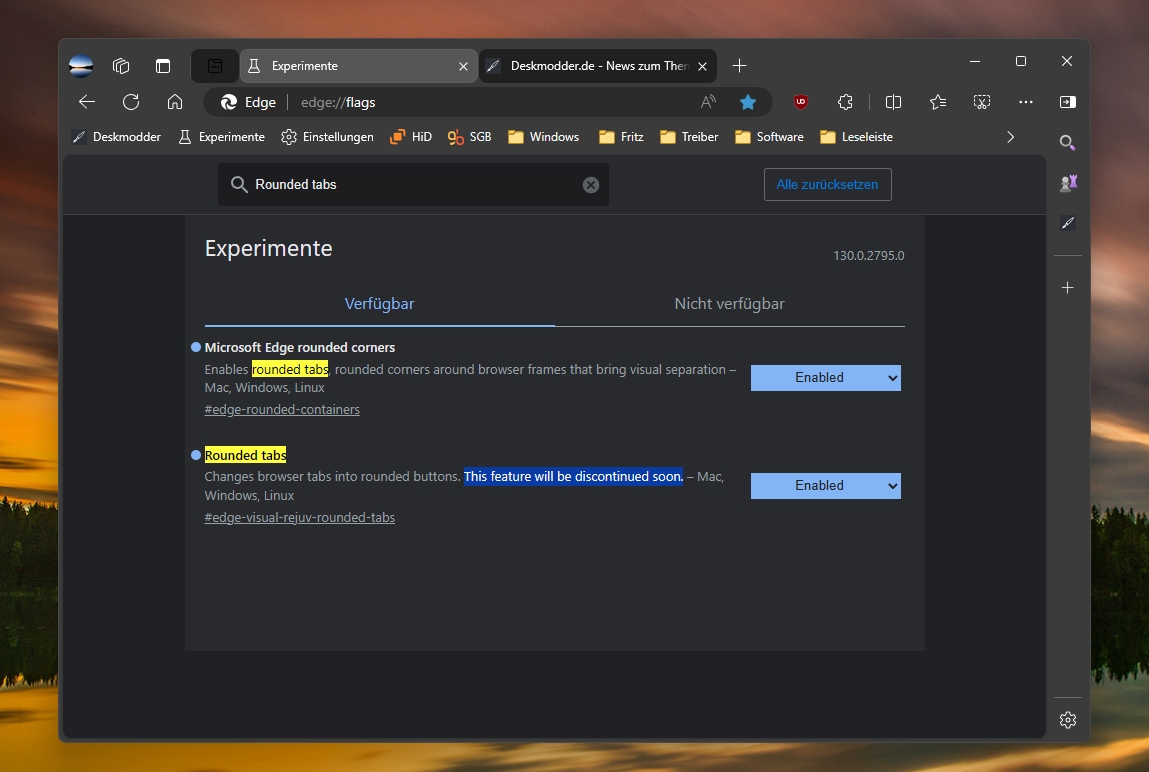Switch to the Nicht verfügbar tab
The width and height of the screenshot is (1149, 772).
729,304
